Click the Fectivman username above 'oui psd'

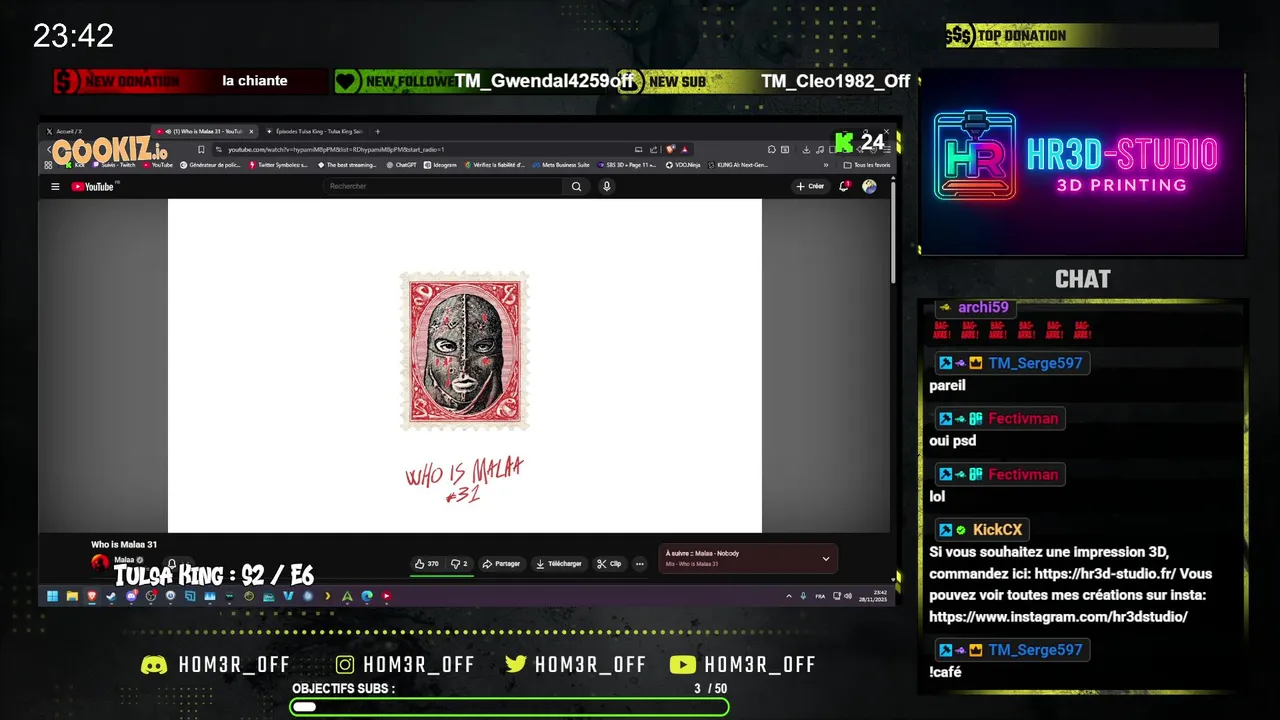tap(1023, 418)
